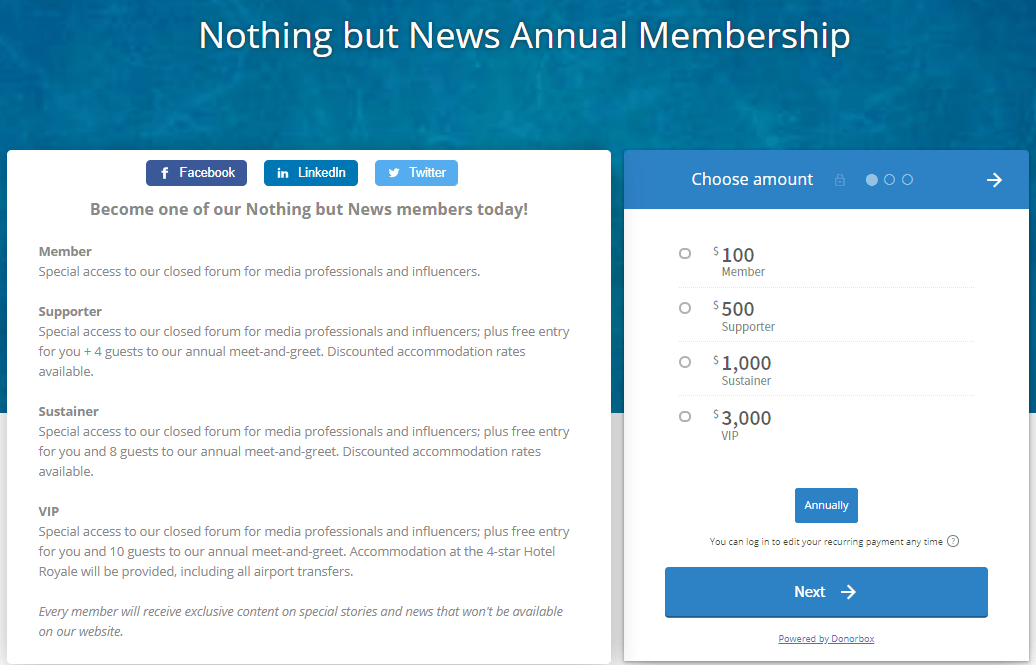
Task: Go to the second step dot
Action: 890,180
